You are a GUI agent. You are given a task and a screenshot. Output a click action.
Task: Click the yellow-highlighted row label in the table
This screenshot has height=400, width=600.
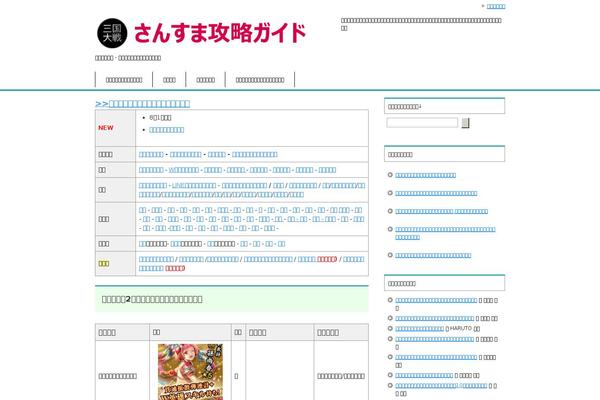104,263
